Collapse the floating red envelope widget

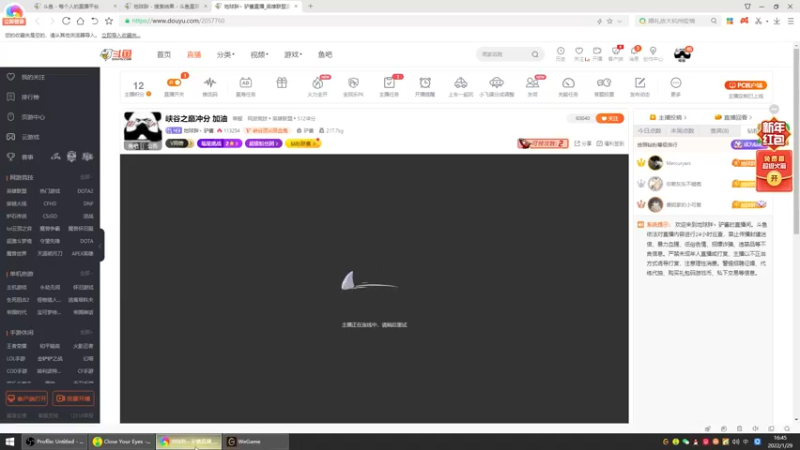pyautogui.click(x=774, y=109)
